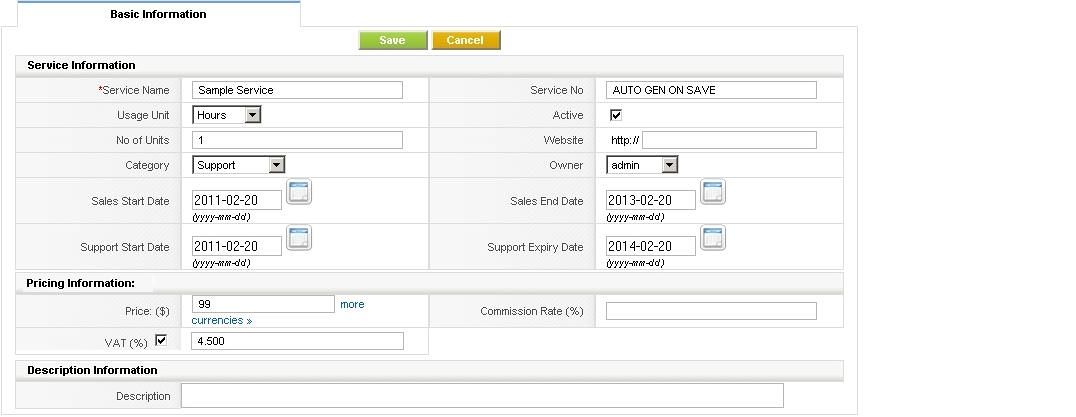Click the Support Expiry Date label
The width and height of the screenshot is (1076, 417).
pyautogui.click(x=535, y=247)
